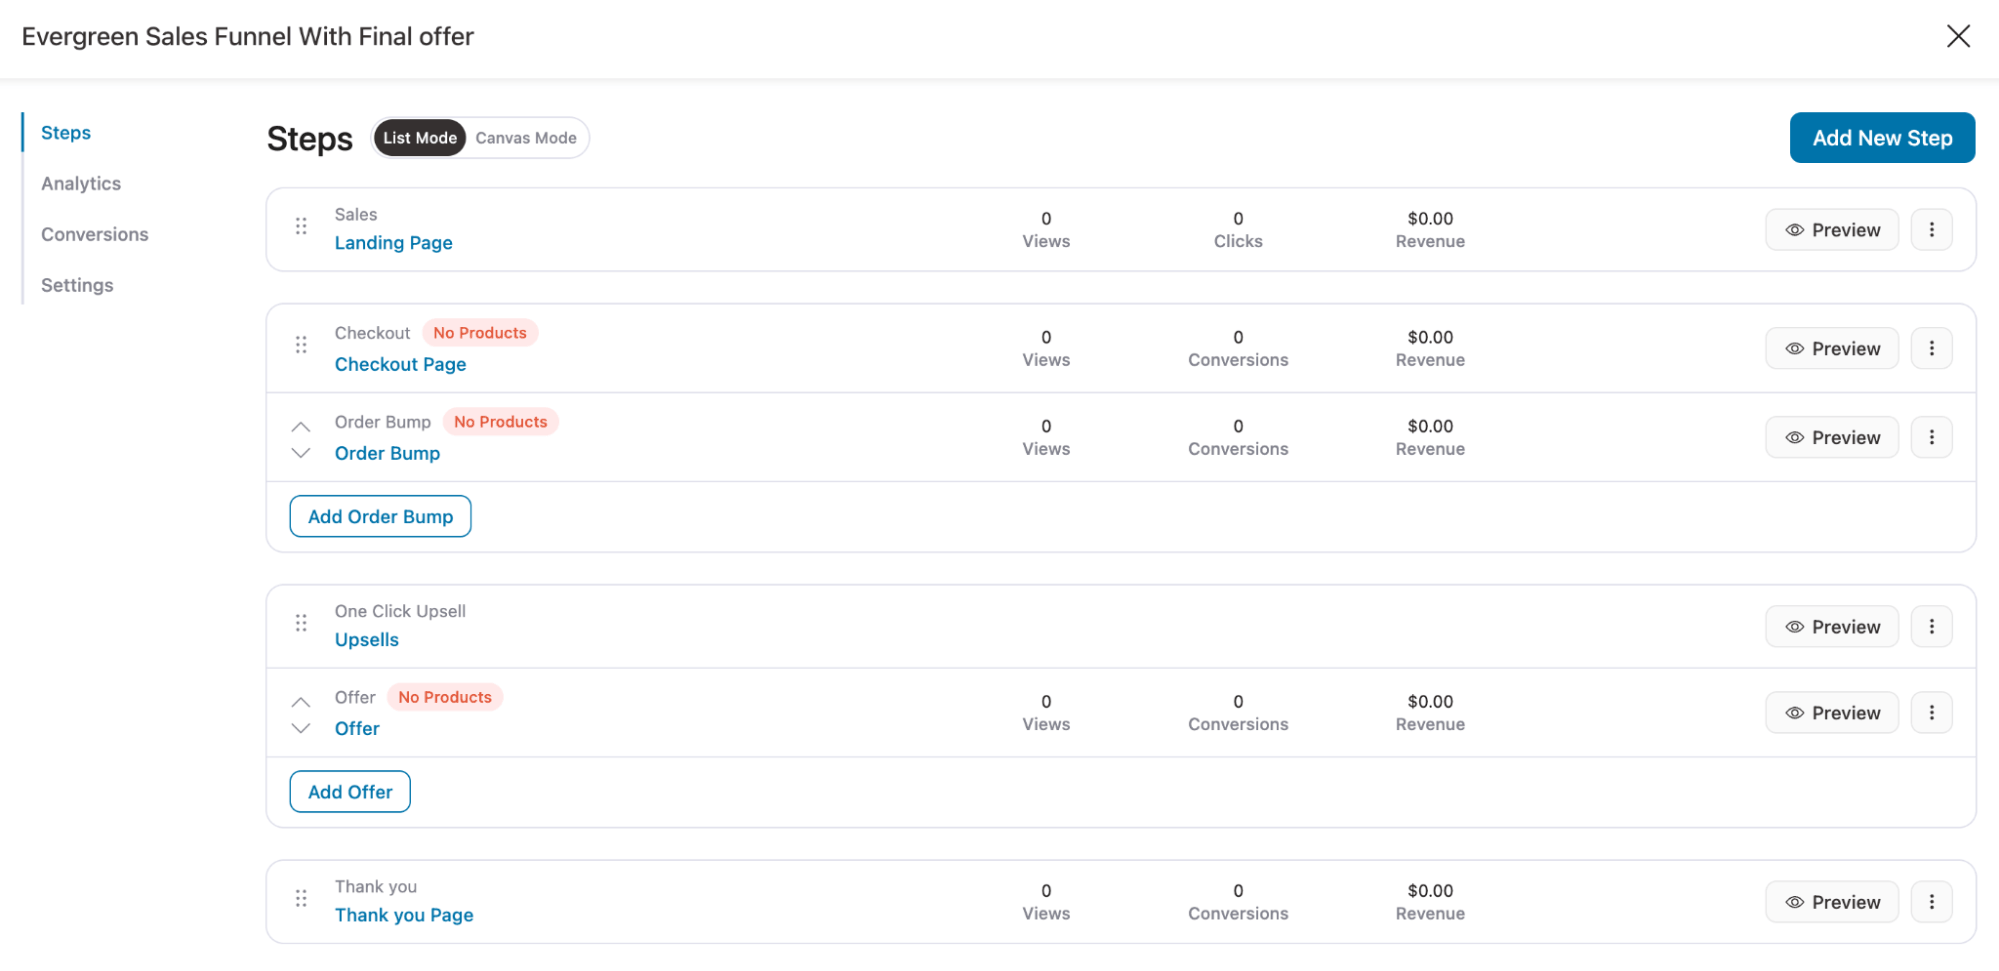Open the Analytics sidebar tab

click(x=81, y=184)
